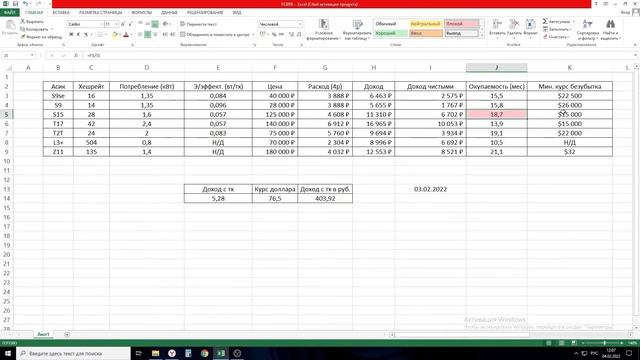Screen dimensions: 640x360
Task: Insert function via fx button
Action: click(x=76, y=55)
